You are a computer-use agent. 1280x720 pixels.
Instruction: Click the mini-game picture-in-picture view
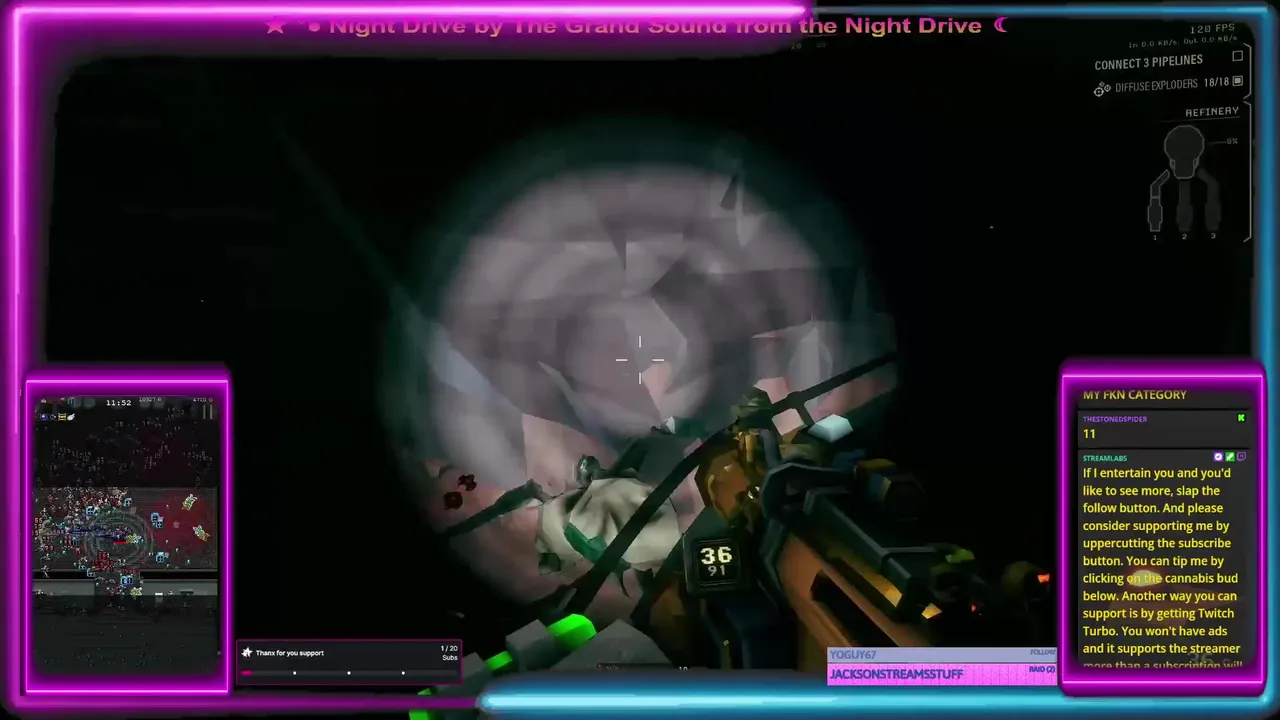coord(126,534)
